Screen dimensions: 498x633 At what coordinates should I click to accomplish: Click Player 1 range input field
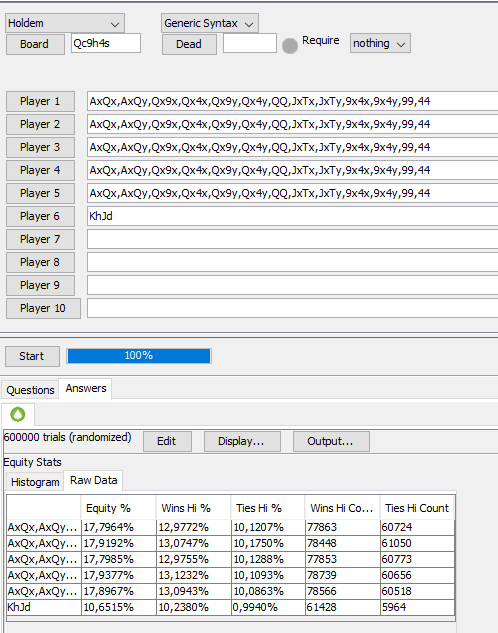click(293, 101)
